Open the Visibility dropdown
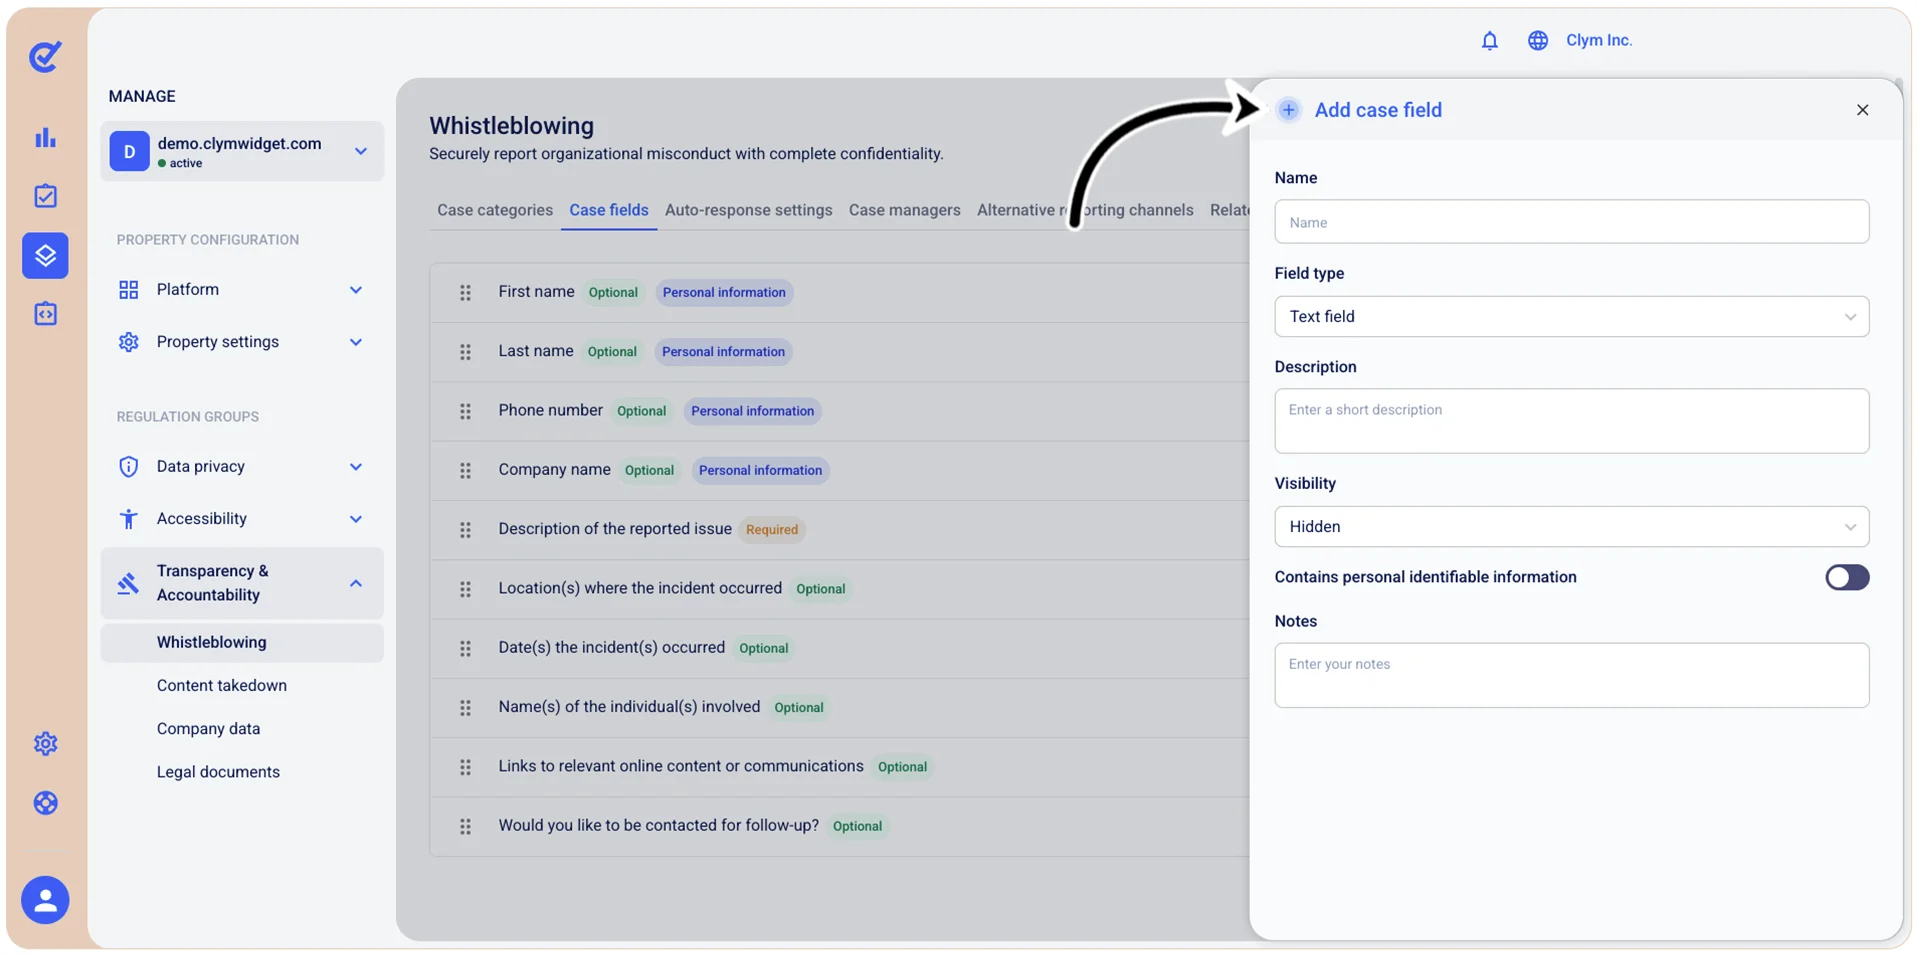 (x=1571, y=526)
